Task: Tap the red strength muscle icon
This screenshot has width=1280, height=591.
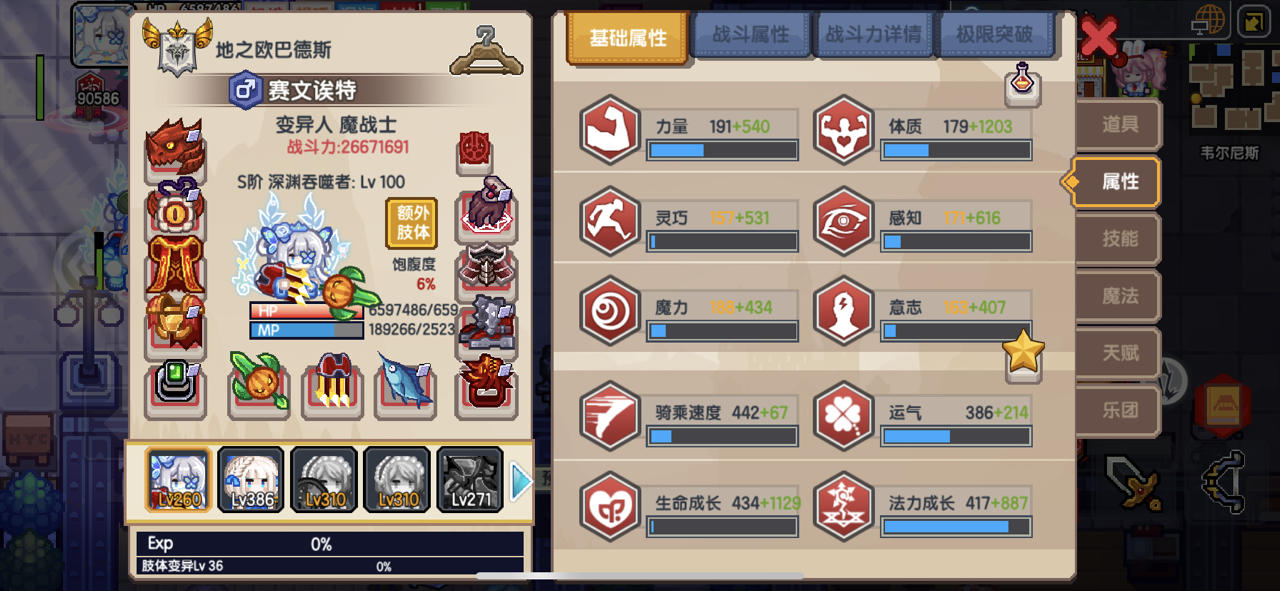Action: (x=610, y=130)
